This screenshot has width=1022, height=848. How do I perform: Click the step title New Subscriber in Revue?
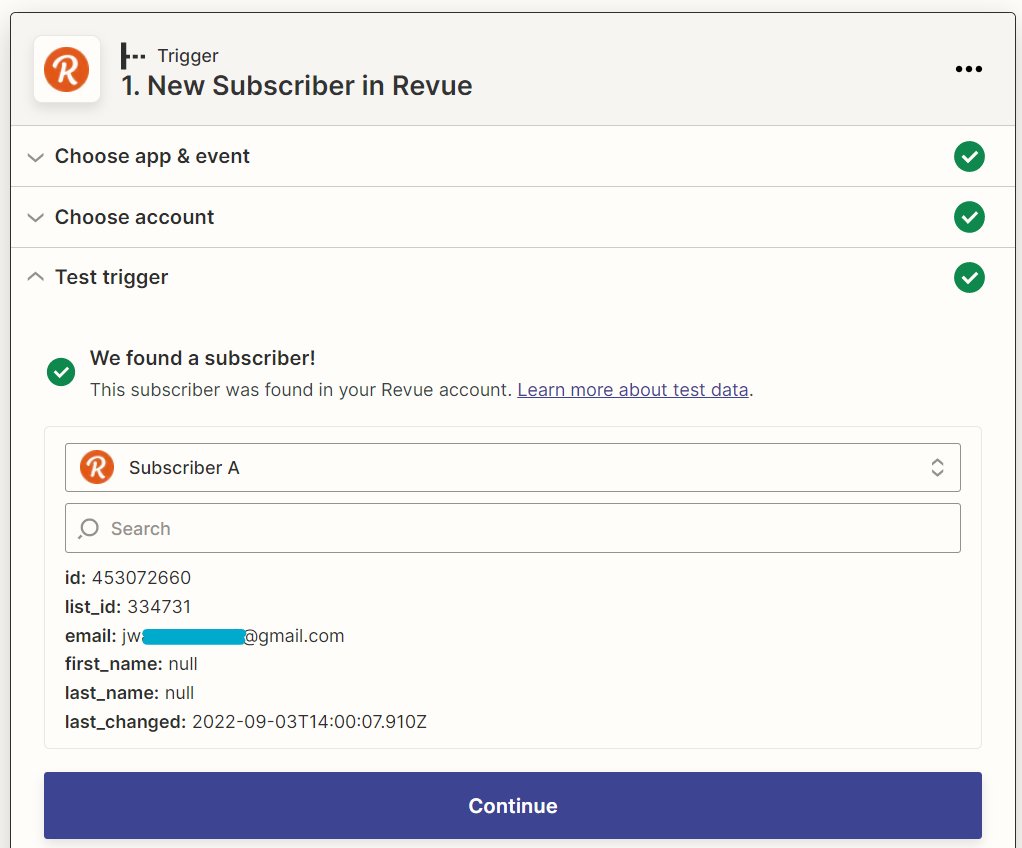pyautogui.click(x=297, y=85)
